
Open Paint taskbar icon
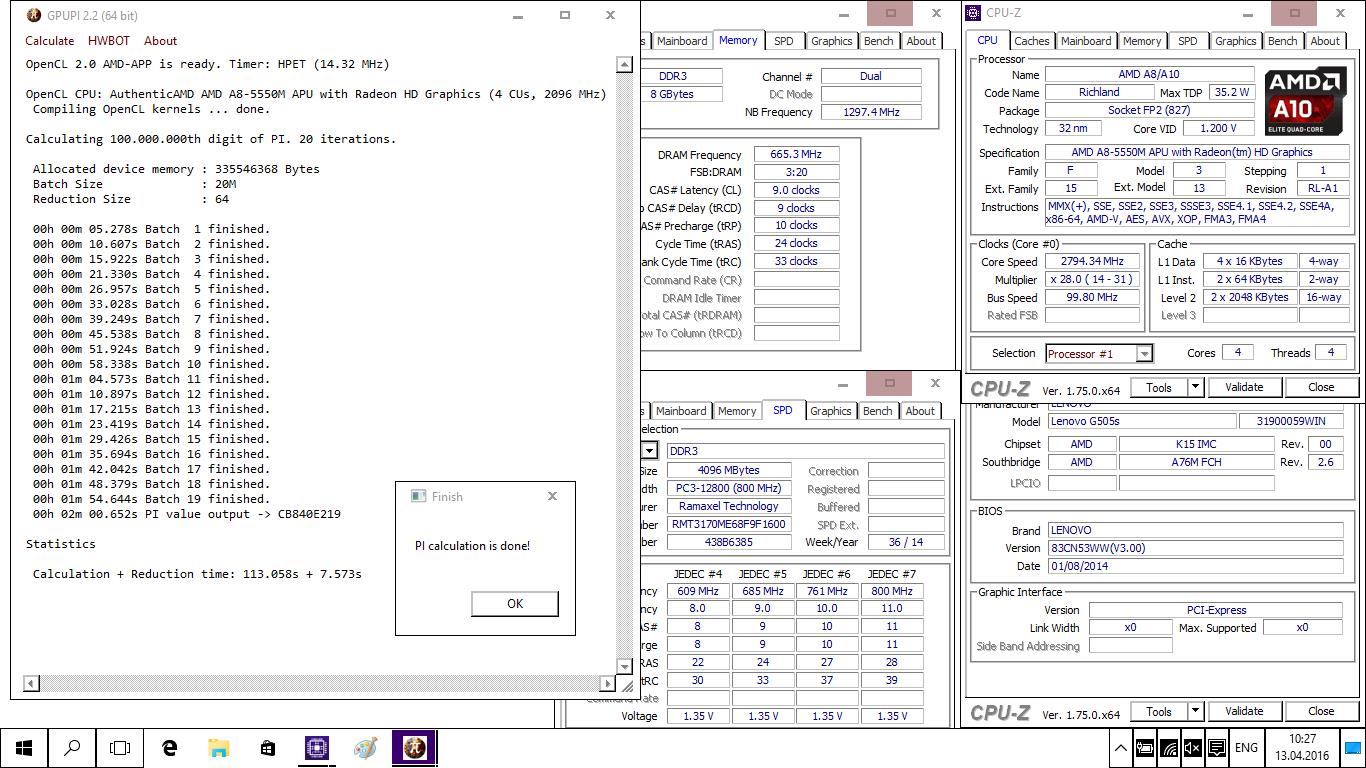click(x=365, y=747)
